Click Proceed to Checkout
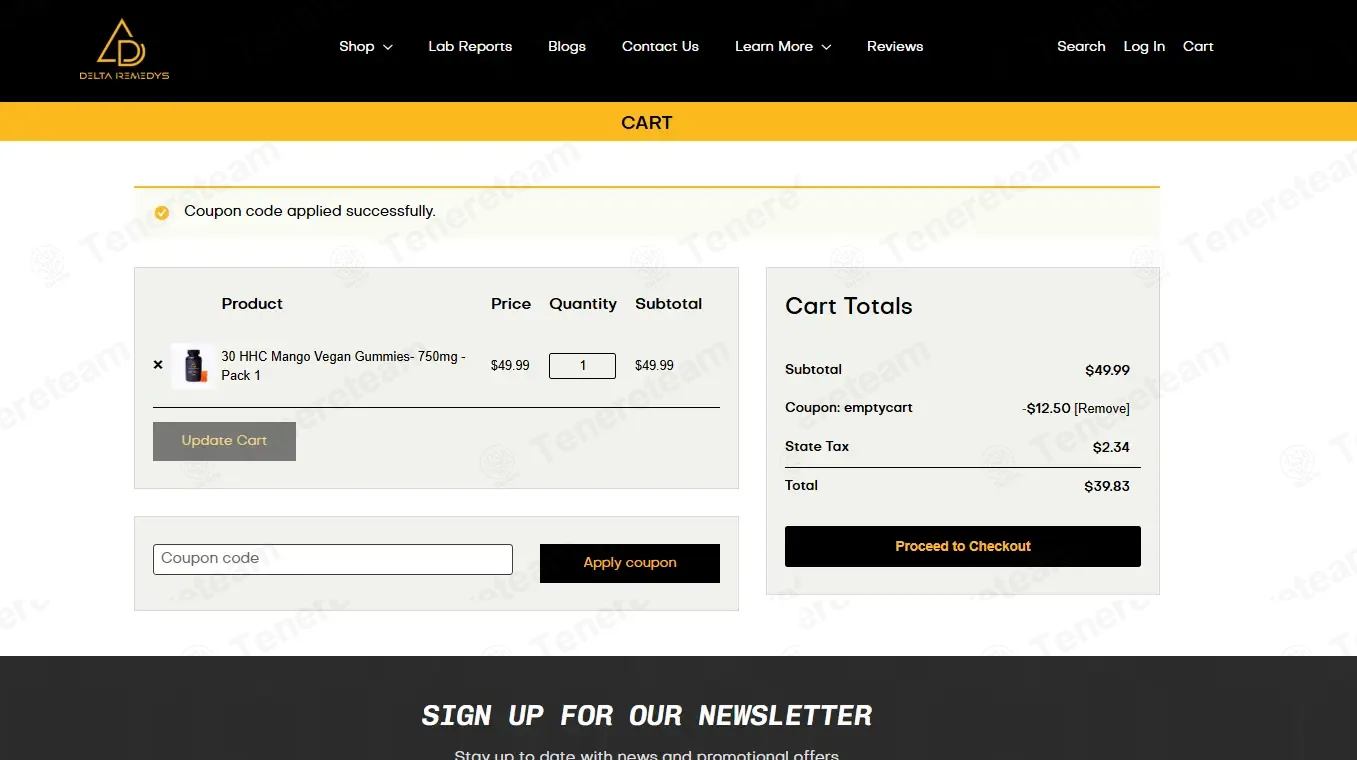The height and width of the screenshot is (760, 1357). [x=963, y=546]
